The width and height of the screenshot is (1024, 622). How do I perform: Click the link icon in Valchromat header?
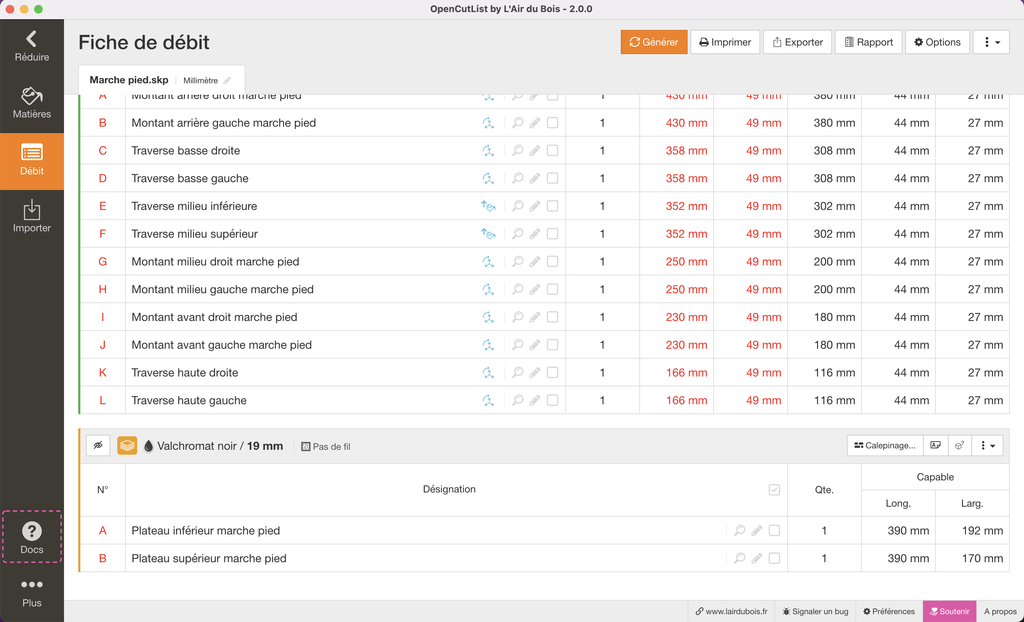(959, 446)
